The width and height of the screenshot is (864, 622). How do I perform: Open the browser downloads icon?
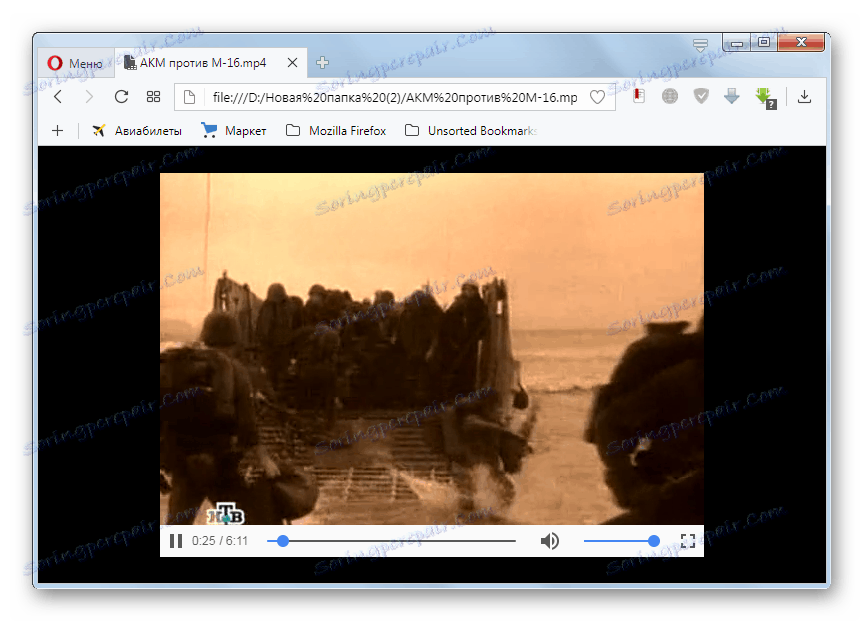pyautogui.click(x=804, y=97)
